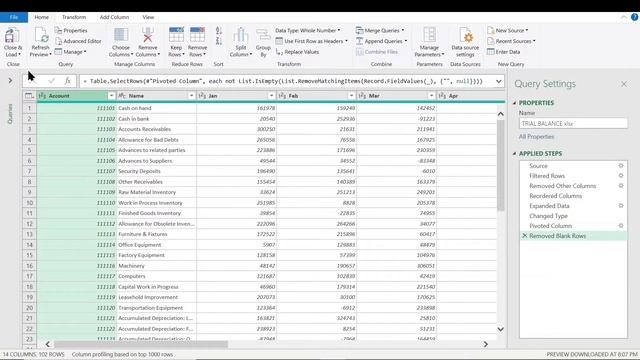Expand the Queries pane arrow
This screenshot has height=360, width=640.
point(10,81)
